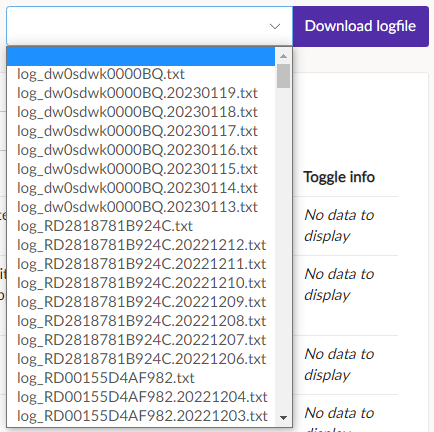Pick log_RD2818781B924C.20221210.txt

pos(141,283)
